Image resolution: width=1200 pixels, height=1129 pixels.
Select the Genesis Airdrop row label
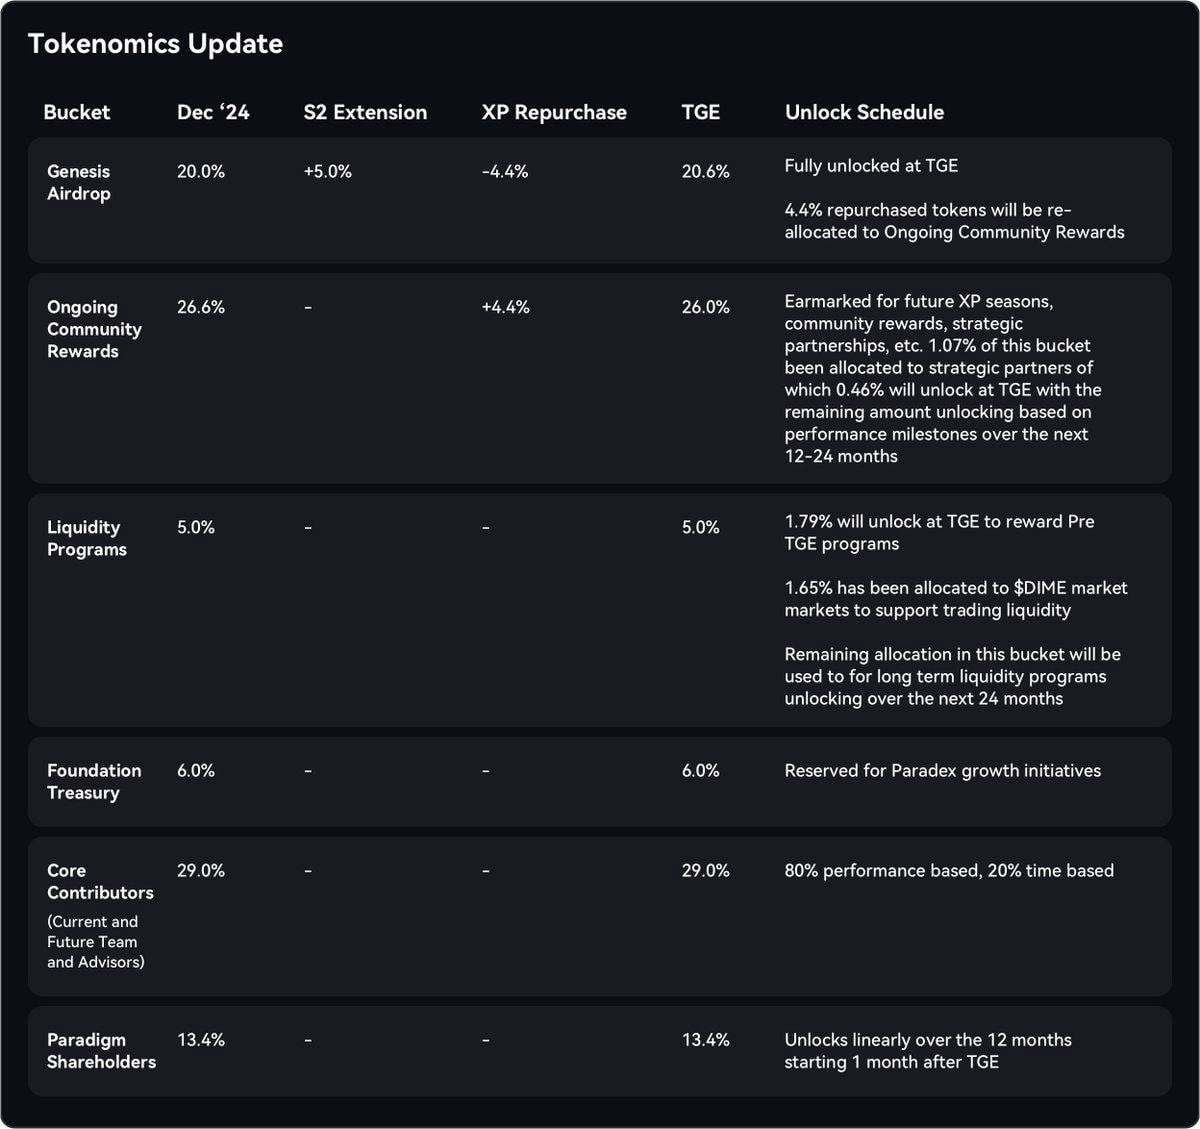click(79, 182)
